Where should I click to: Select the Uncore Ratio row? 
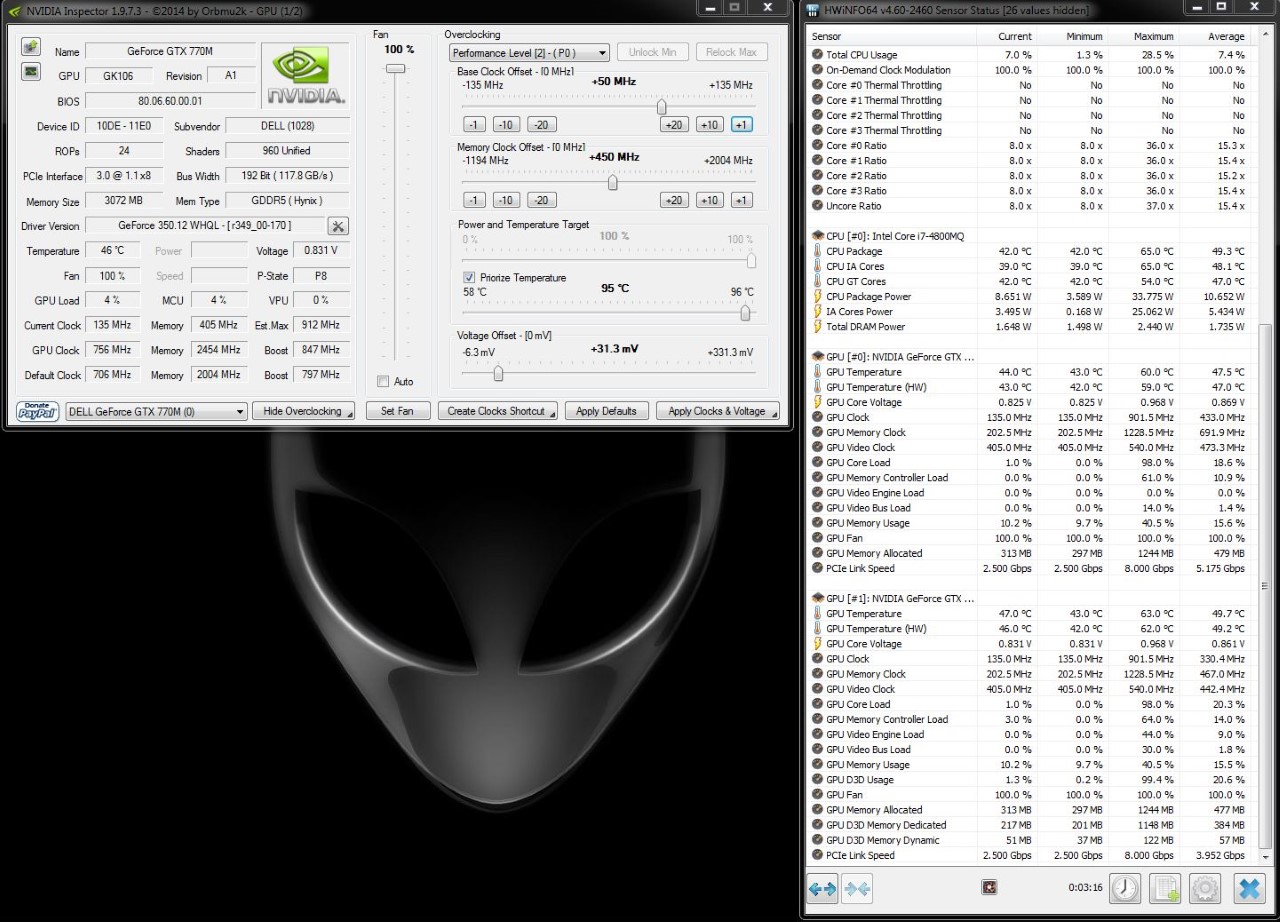[x=1031, y=206]
